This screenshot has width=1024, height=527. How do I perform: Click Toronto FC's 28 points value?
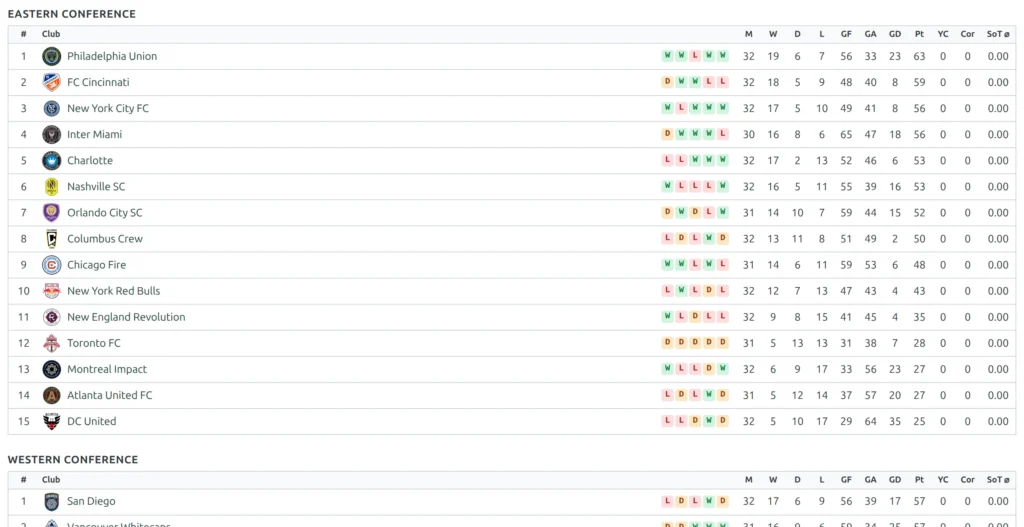tap(920, 343)
